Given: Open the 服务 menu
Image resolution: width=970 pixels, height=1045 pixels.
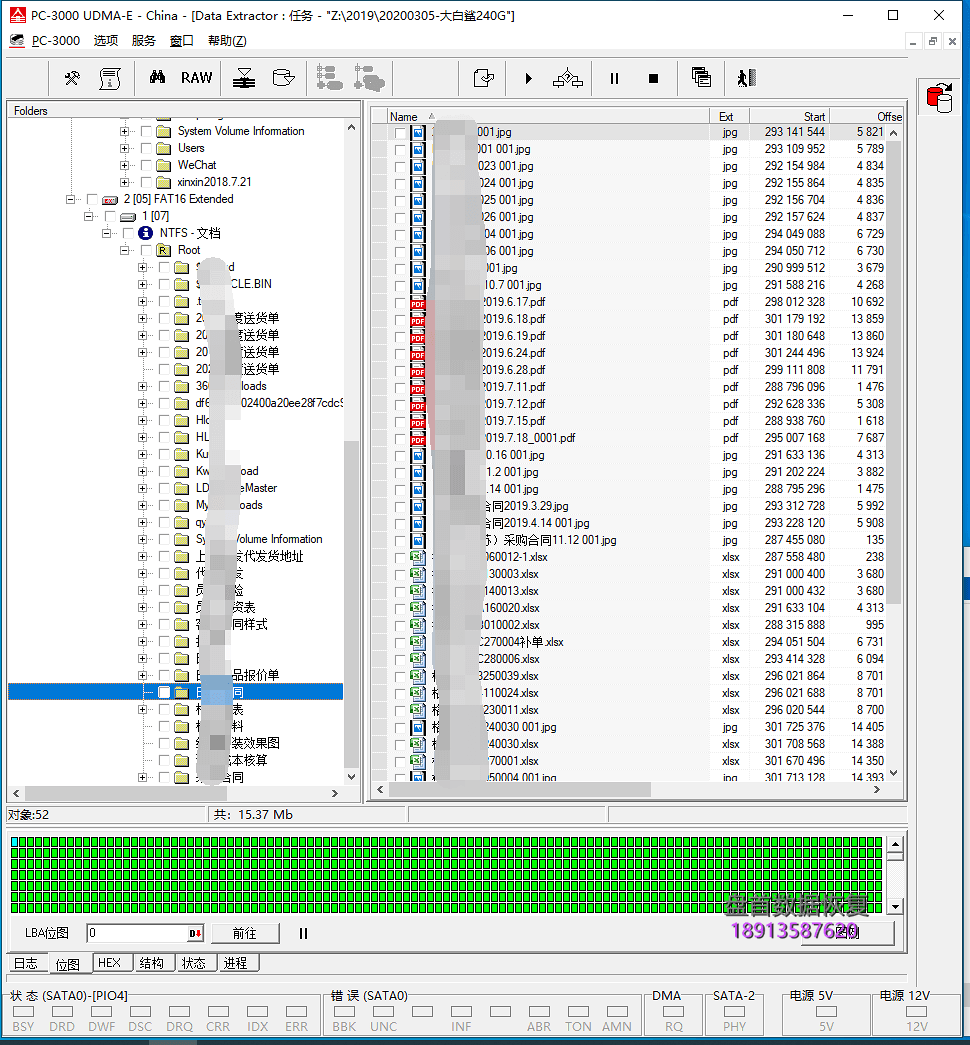Looking at the screenshot, I should 143,41.
